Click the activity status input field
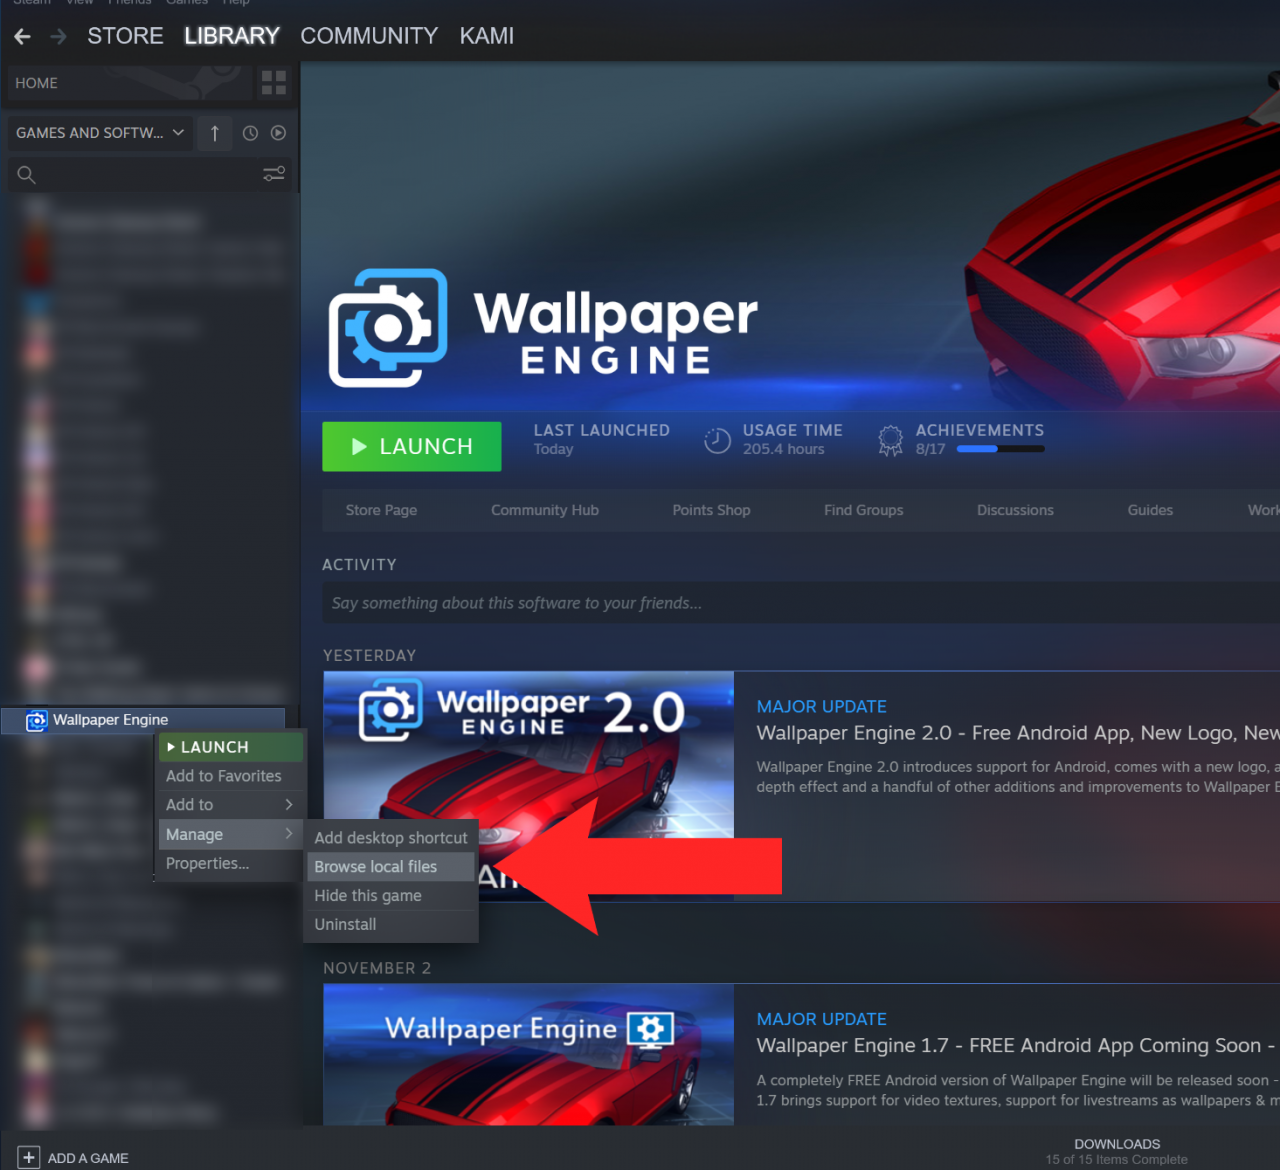 pos(800,603)
